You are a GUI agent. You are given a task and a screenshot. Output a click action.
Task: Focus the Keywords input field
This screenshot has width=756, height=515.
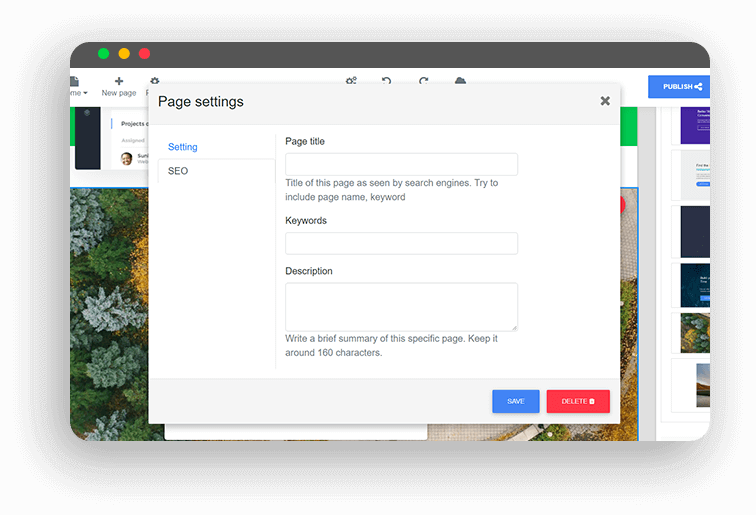(x=401, y=244)
